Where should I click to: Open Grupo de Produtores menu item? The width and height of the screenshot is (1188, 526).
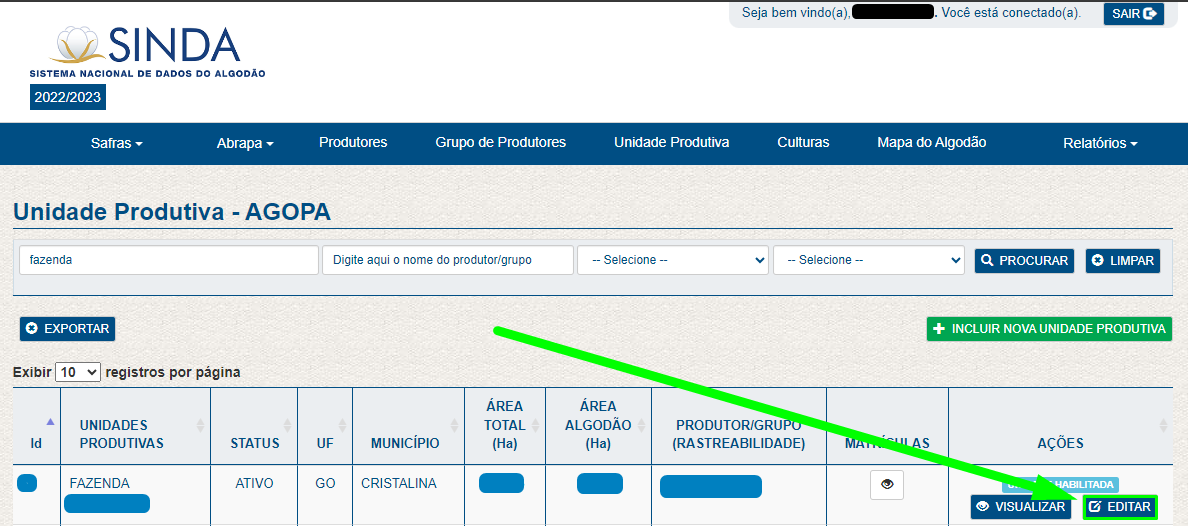[500, 142]
